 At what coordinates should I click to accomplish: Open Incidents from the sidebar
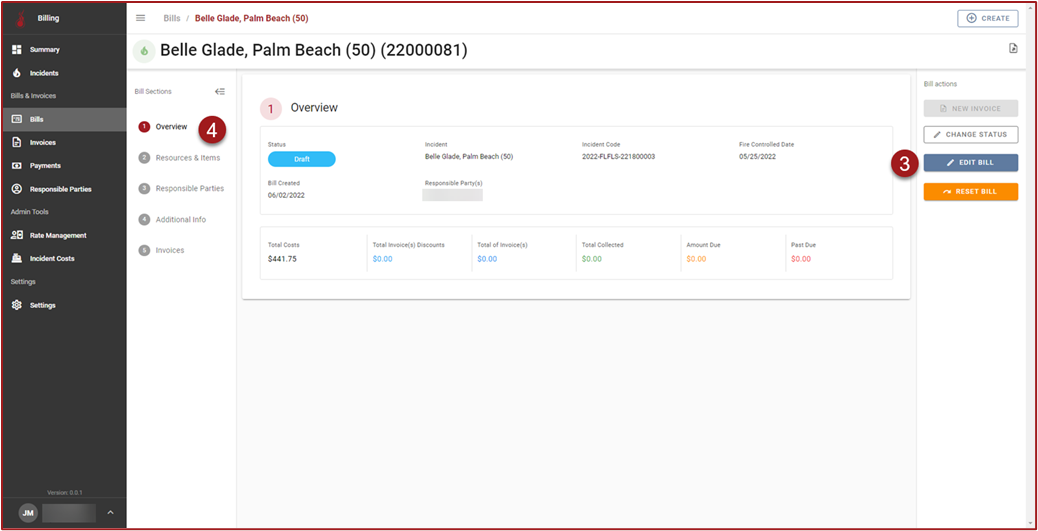43,73
